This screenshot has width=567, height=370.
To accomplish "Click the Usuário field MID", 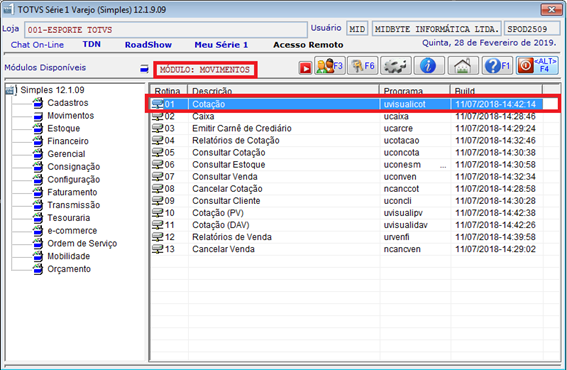I will [357, 29].
